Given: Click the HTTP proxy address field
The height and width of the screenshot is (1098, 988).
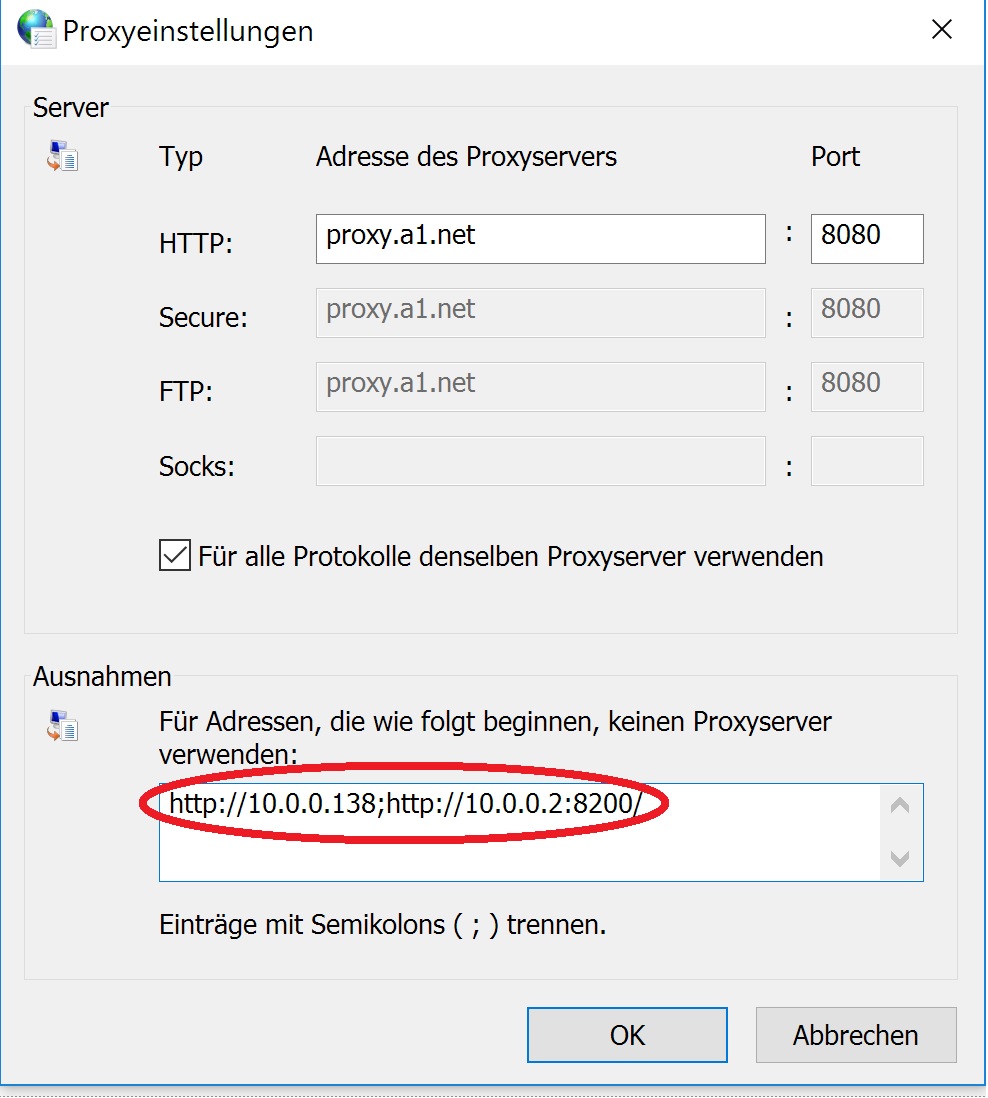Looking at the screenshot, I should 541,239.
